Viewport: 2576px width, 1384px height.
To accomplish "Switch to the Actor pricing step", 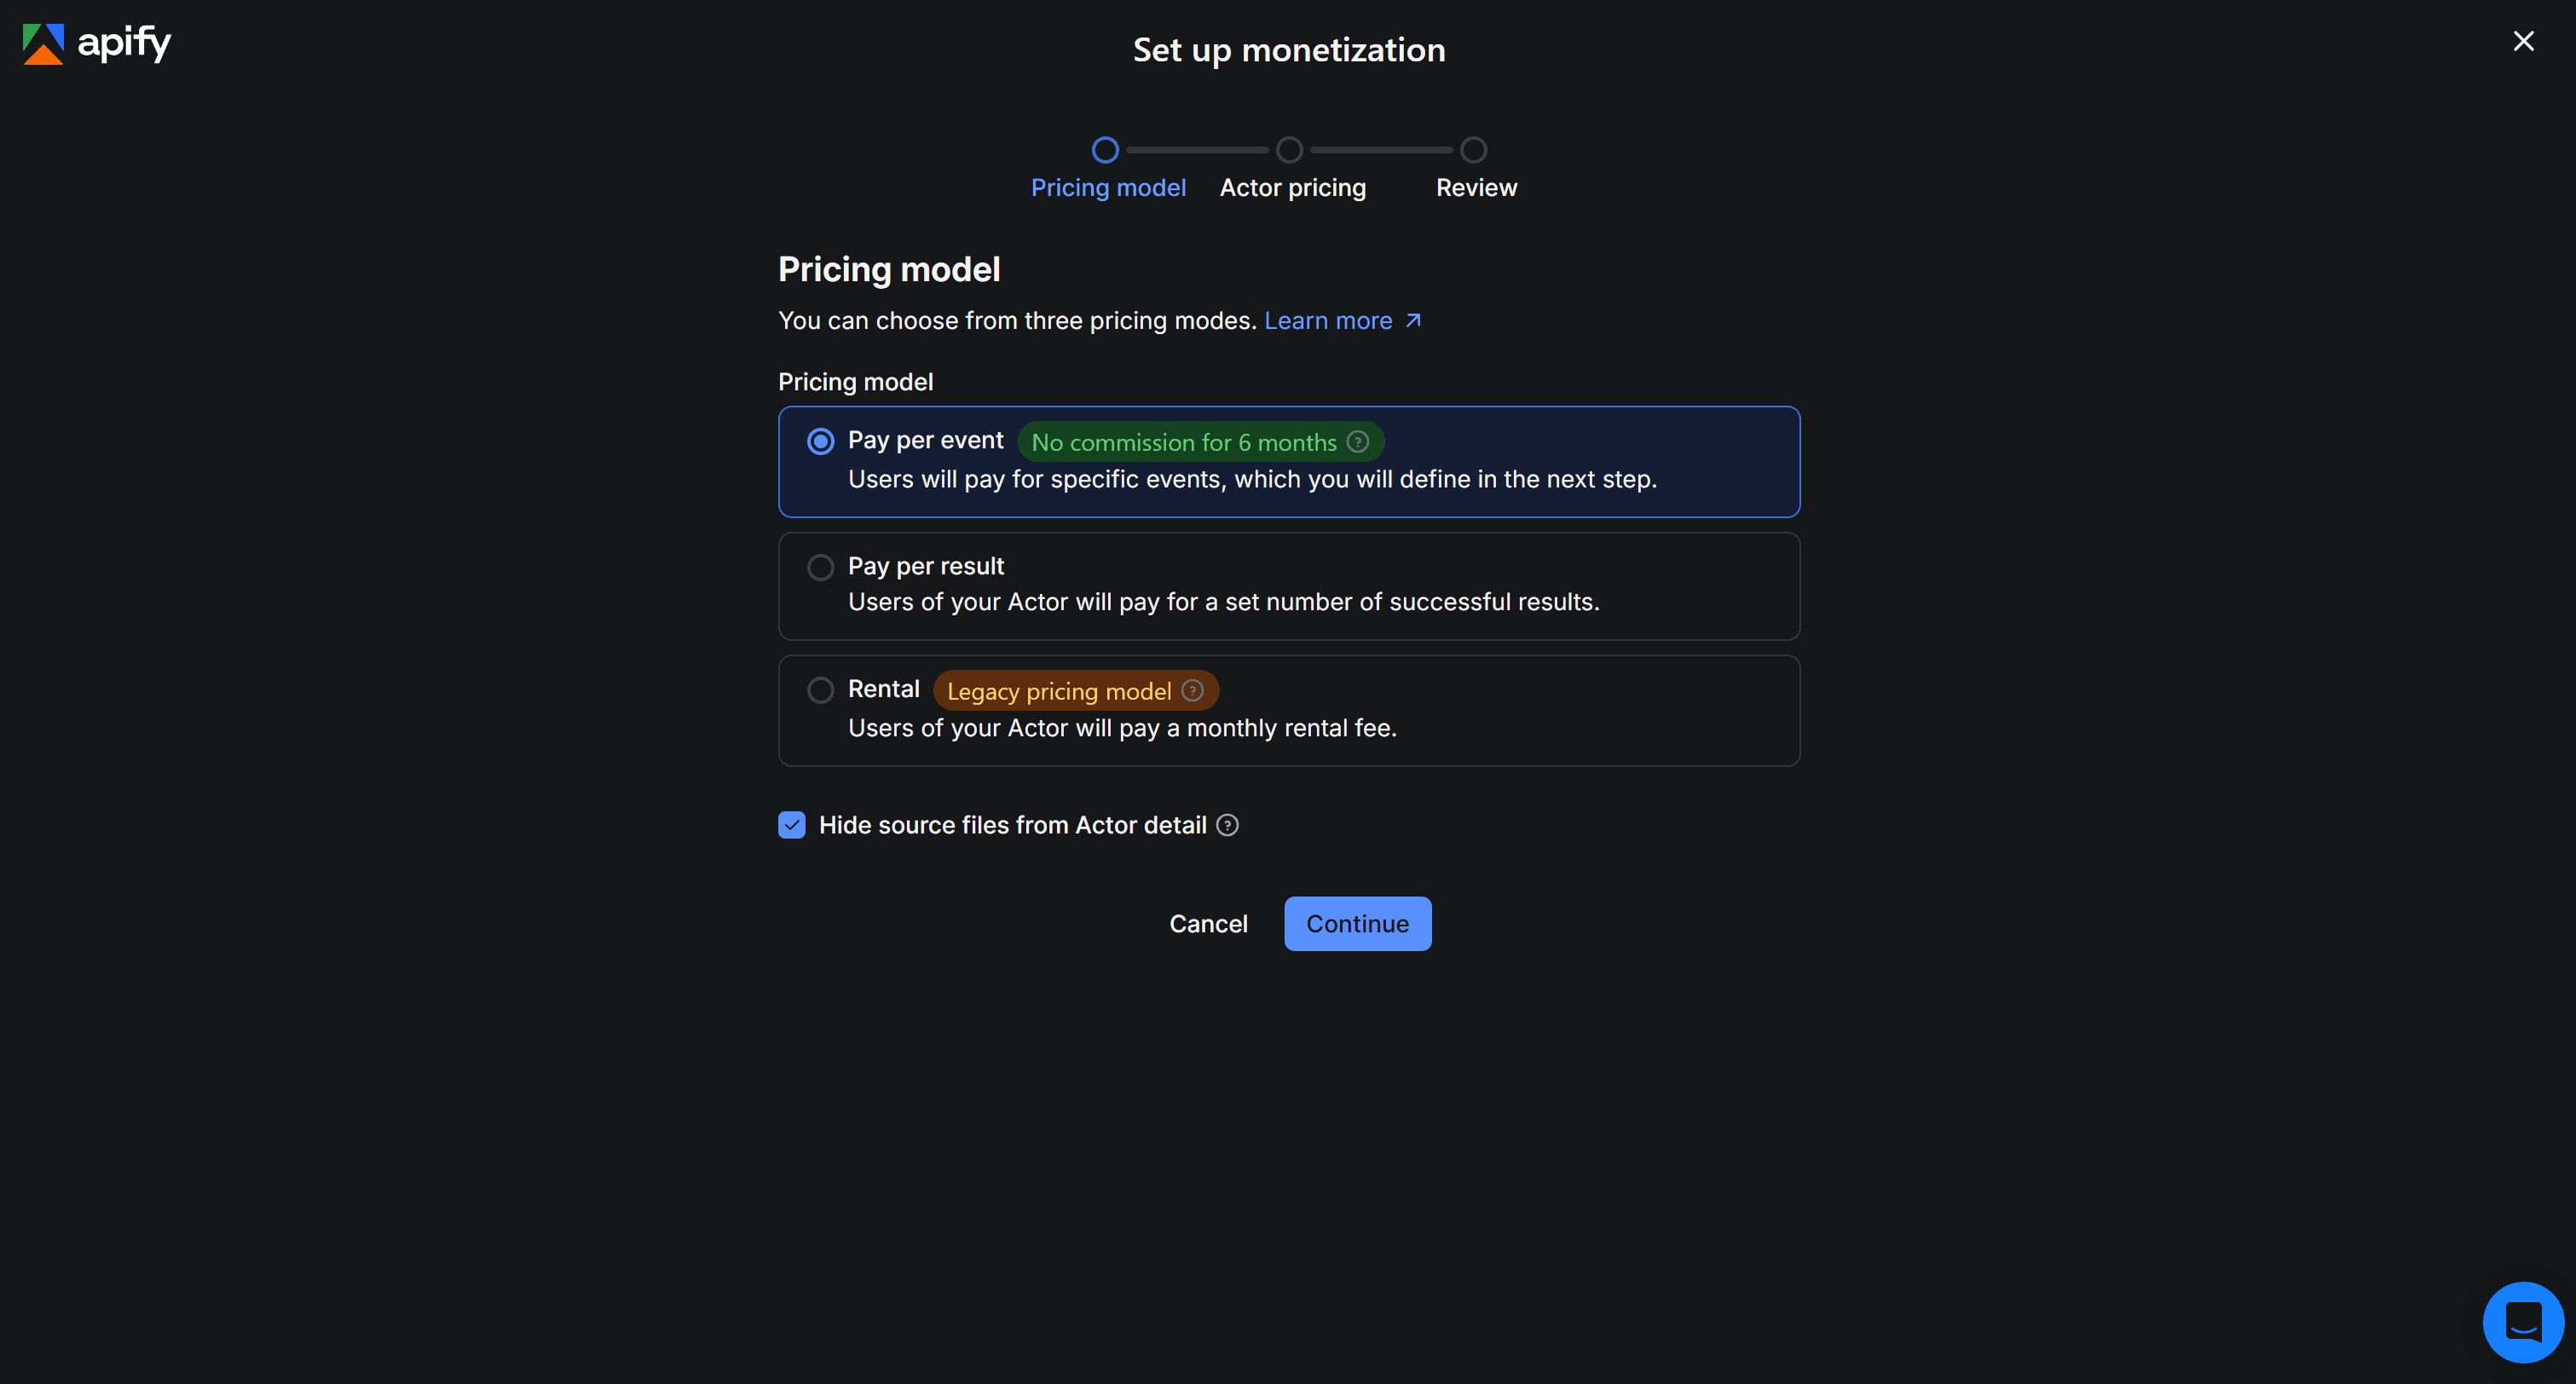I will point(1292,187).
